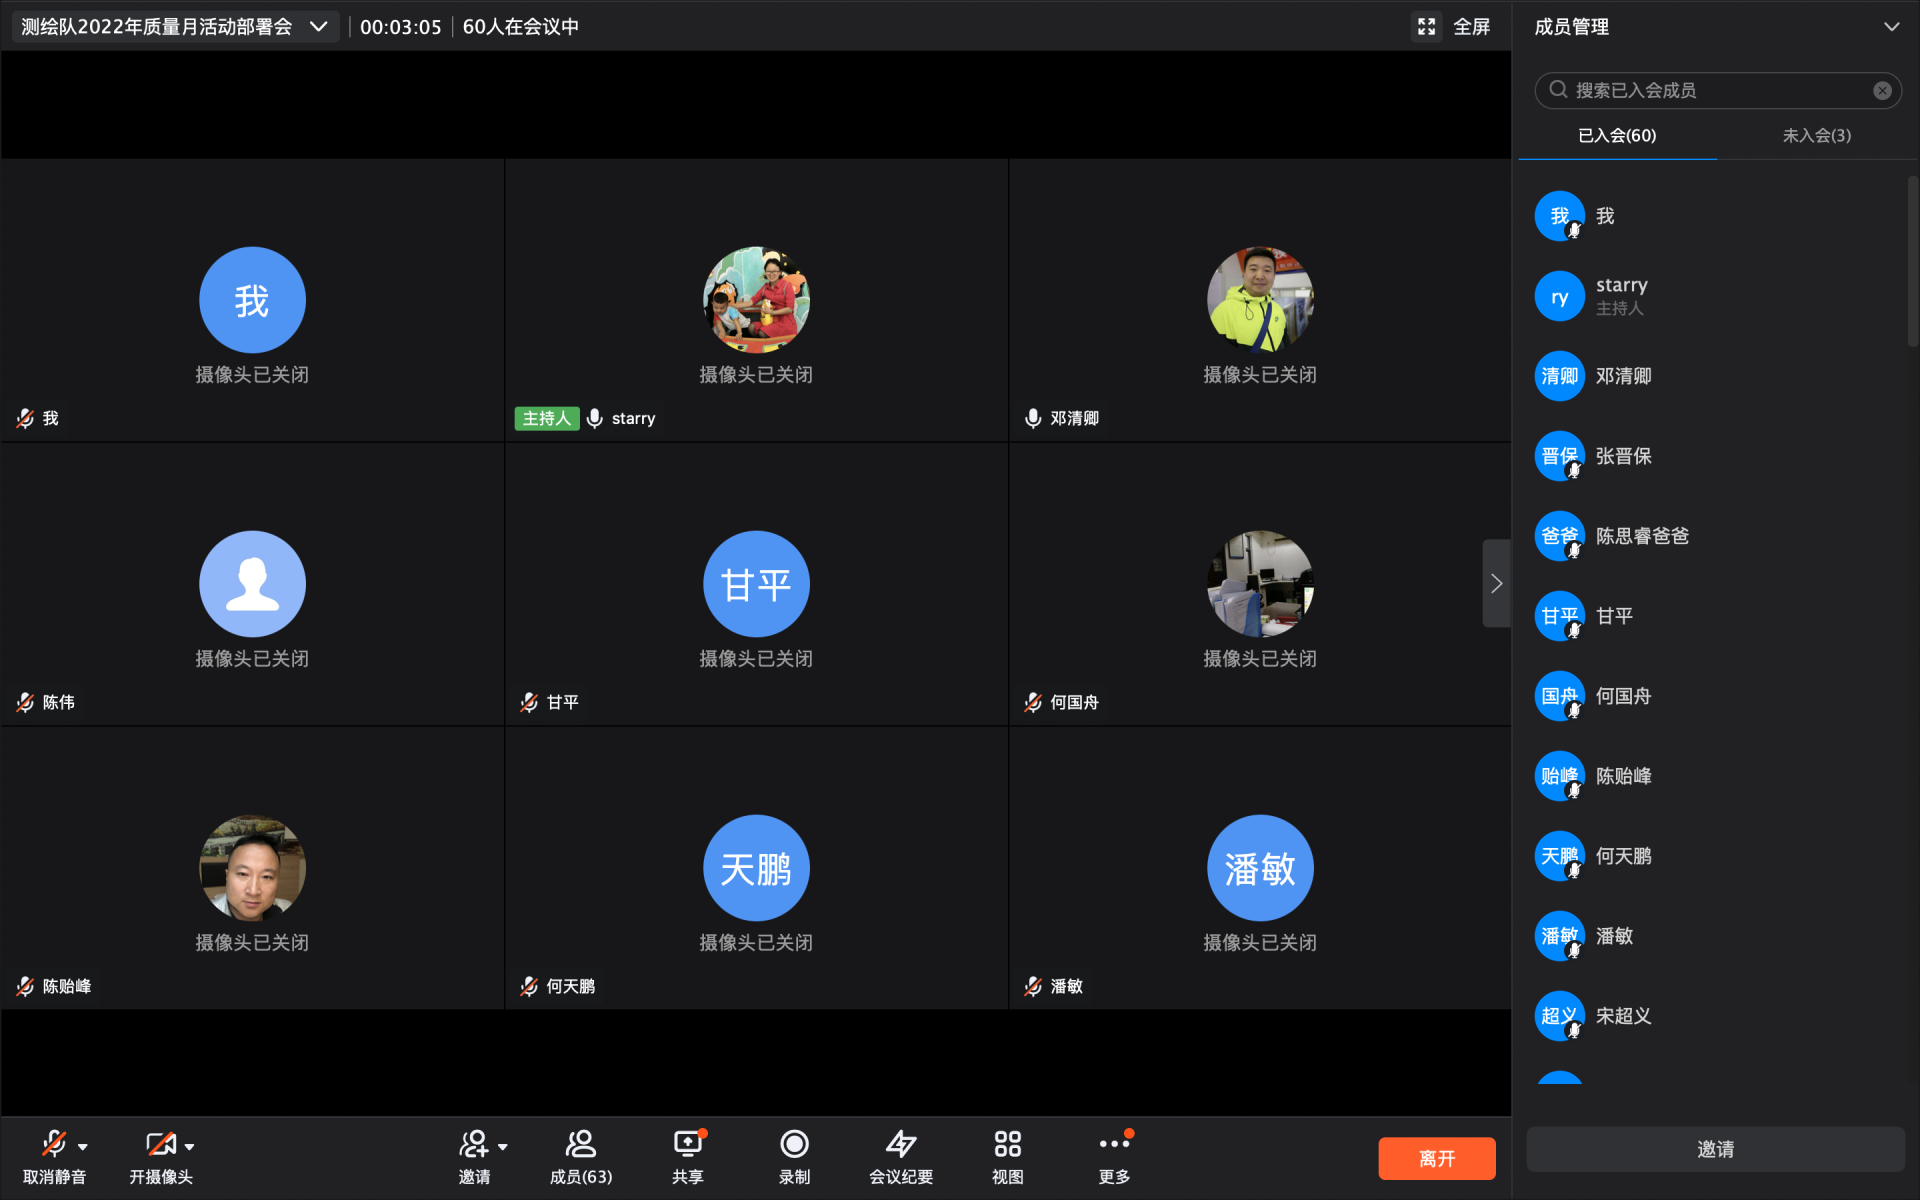This screenshot has width=1920, height=1200.
Task: Switch to the 未入会(3) tab
Action: coord(1816,136)
